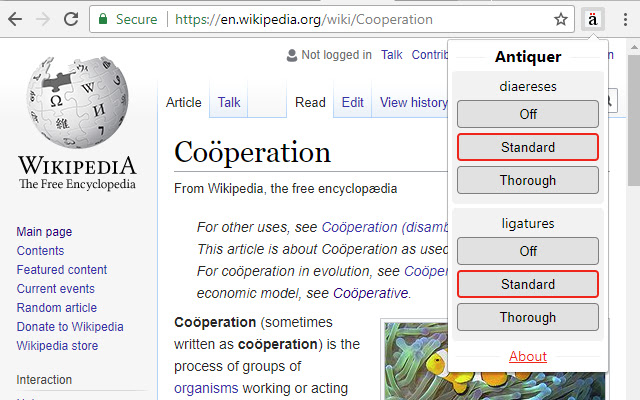Viewport: 640px width, 400px height.
Task: Set ligatures to Standard
Action: point(528,284)
